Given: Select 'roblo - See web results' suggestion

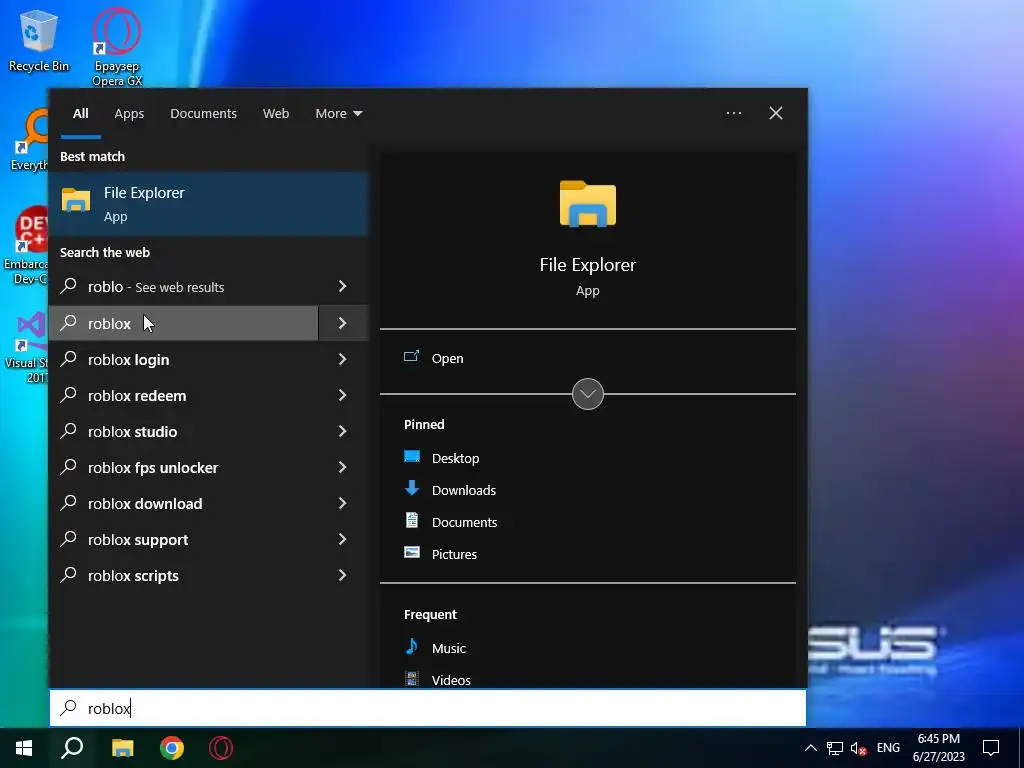Looking at the screenshot, I should tap(184, 287).
